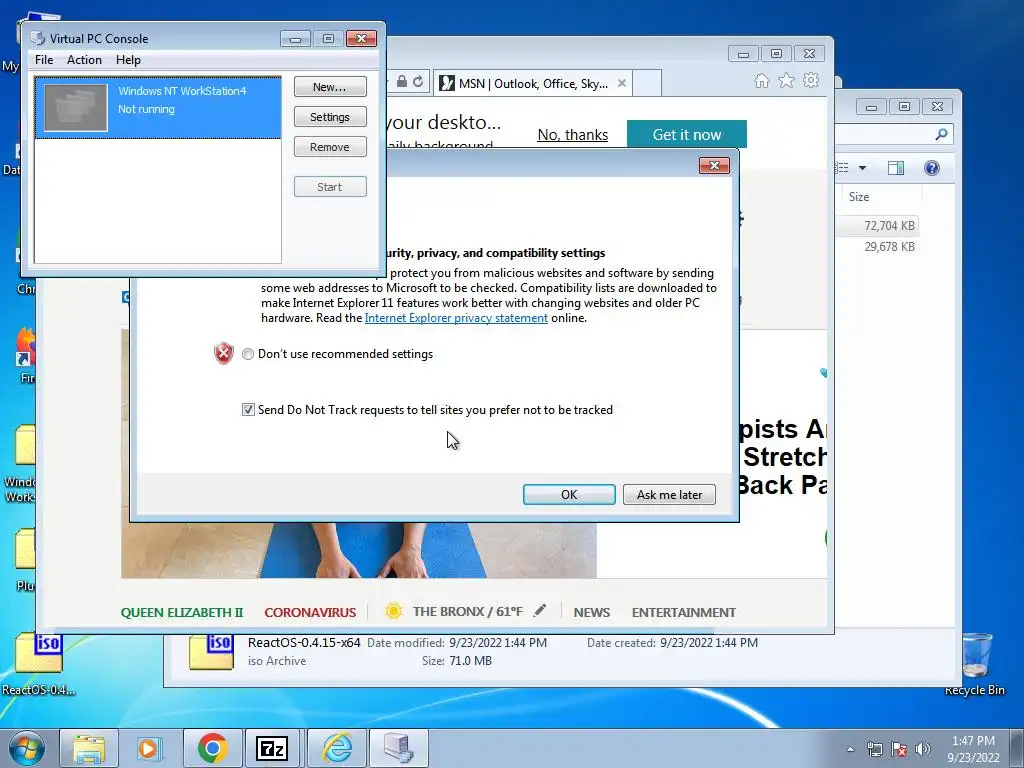Open Internet Explorer privacy statement link
This screenshot has height=768, width=1024.
pos(456,318)
